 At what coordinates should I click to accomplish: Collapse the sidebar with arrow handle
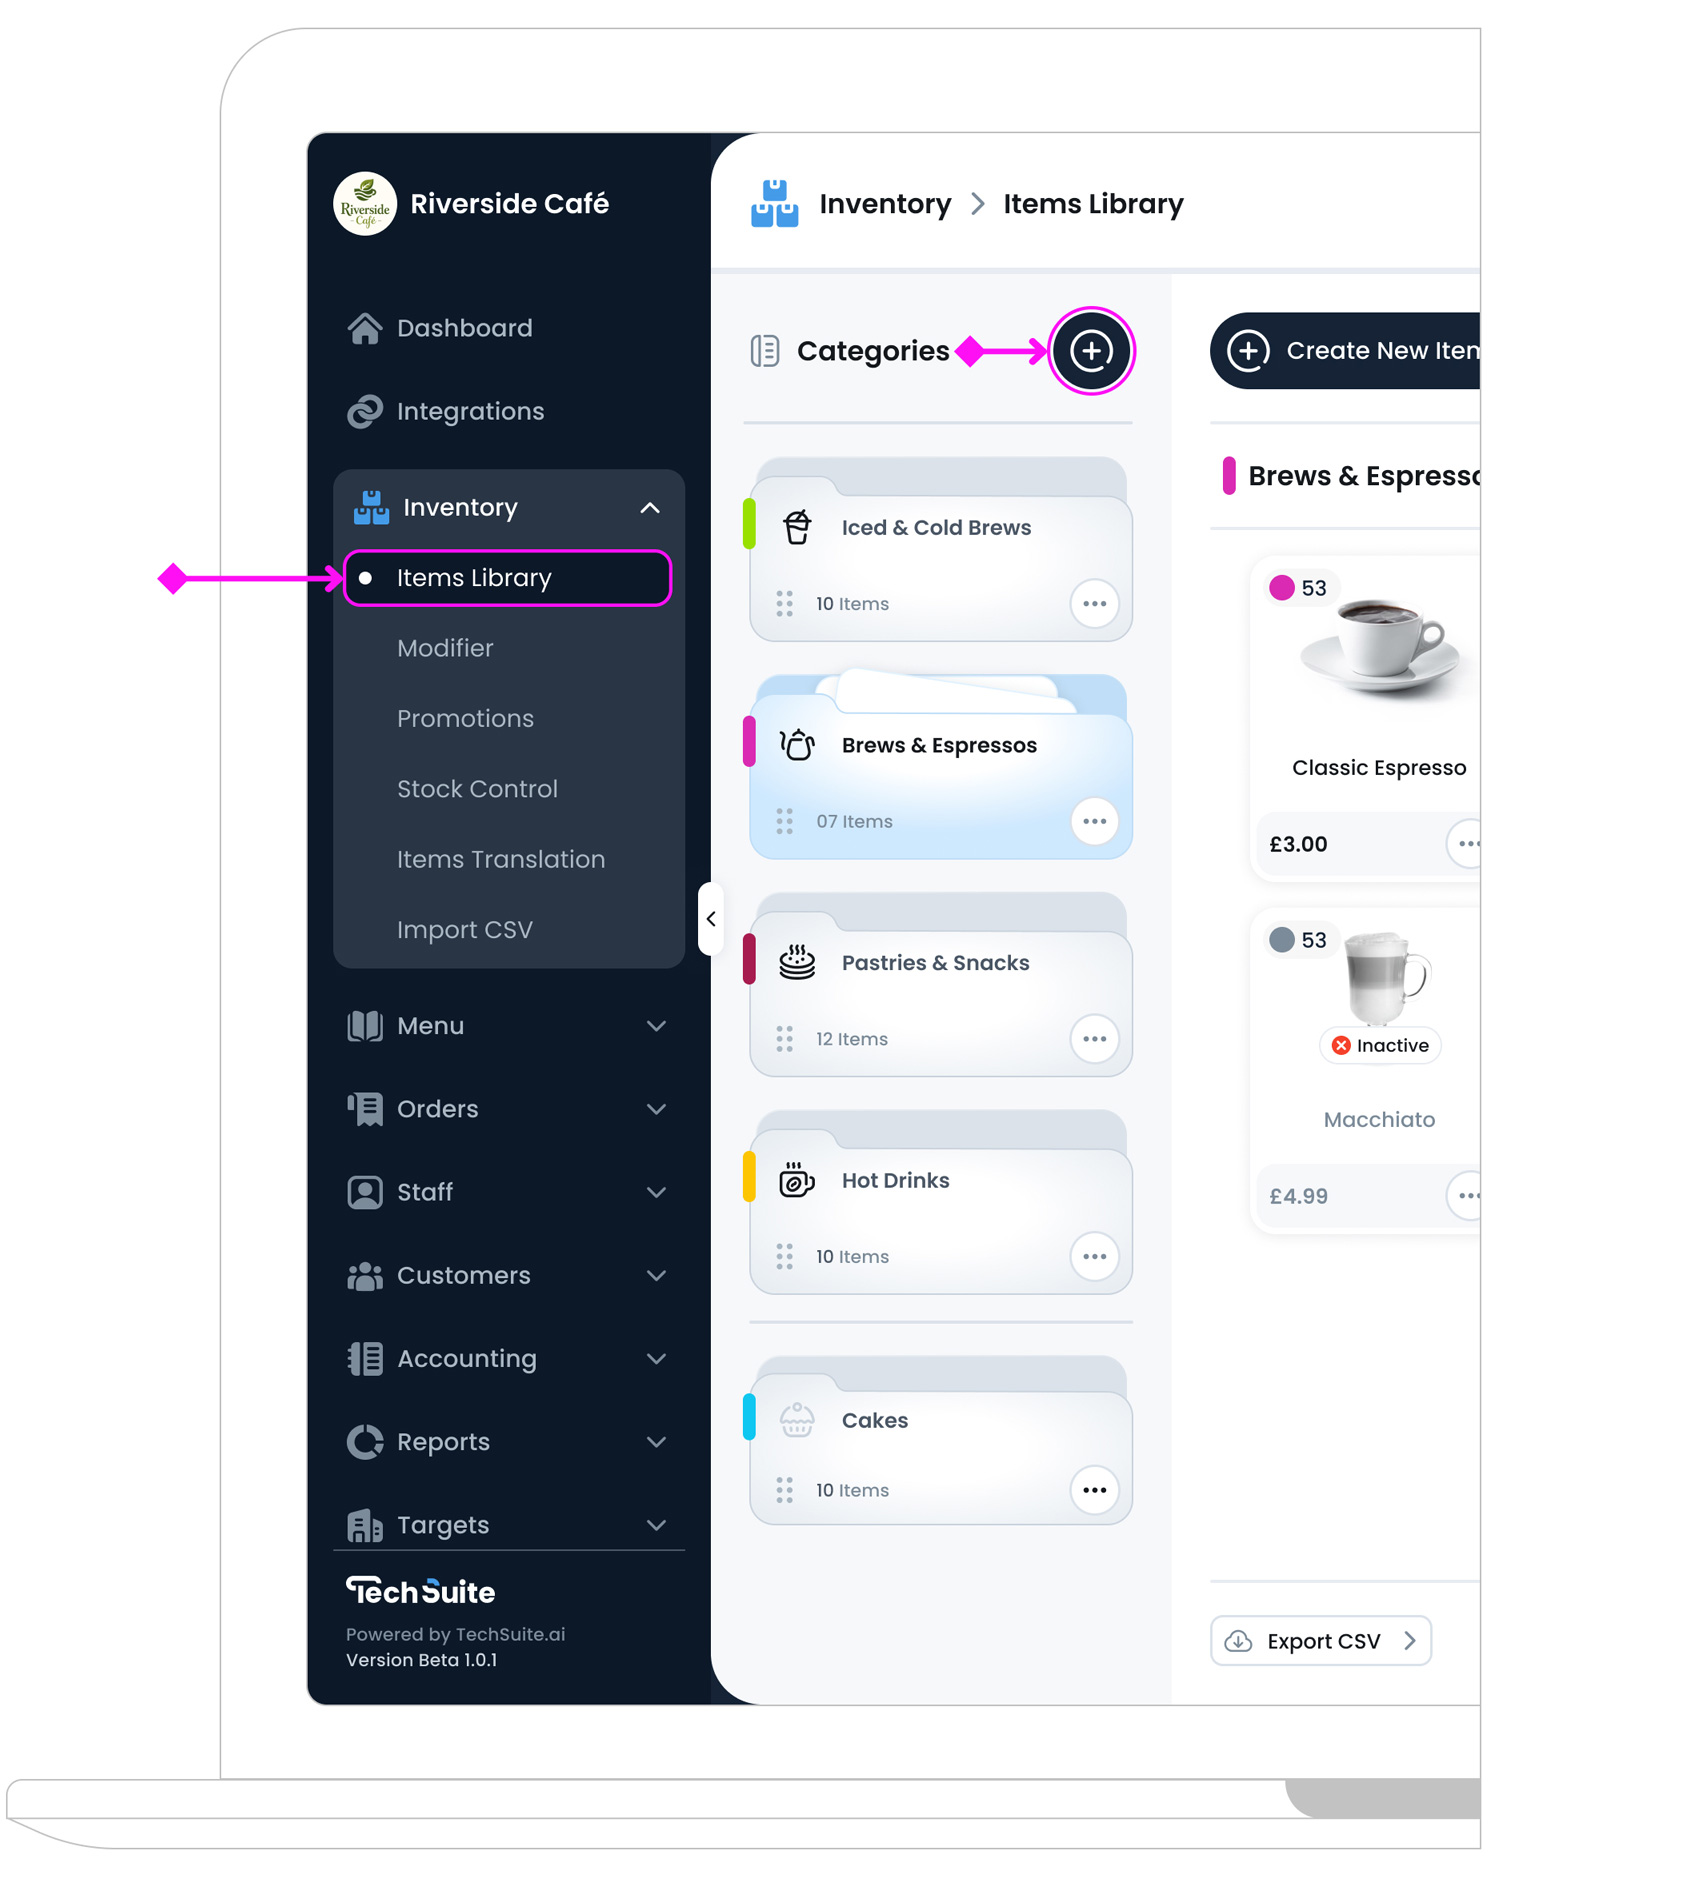[x=711, y=918]
